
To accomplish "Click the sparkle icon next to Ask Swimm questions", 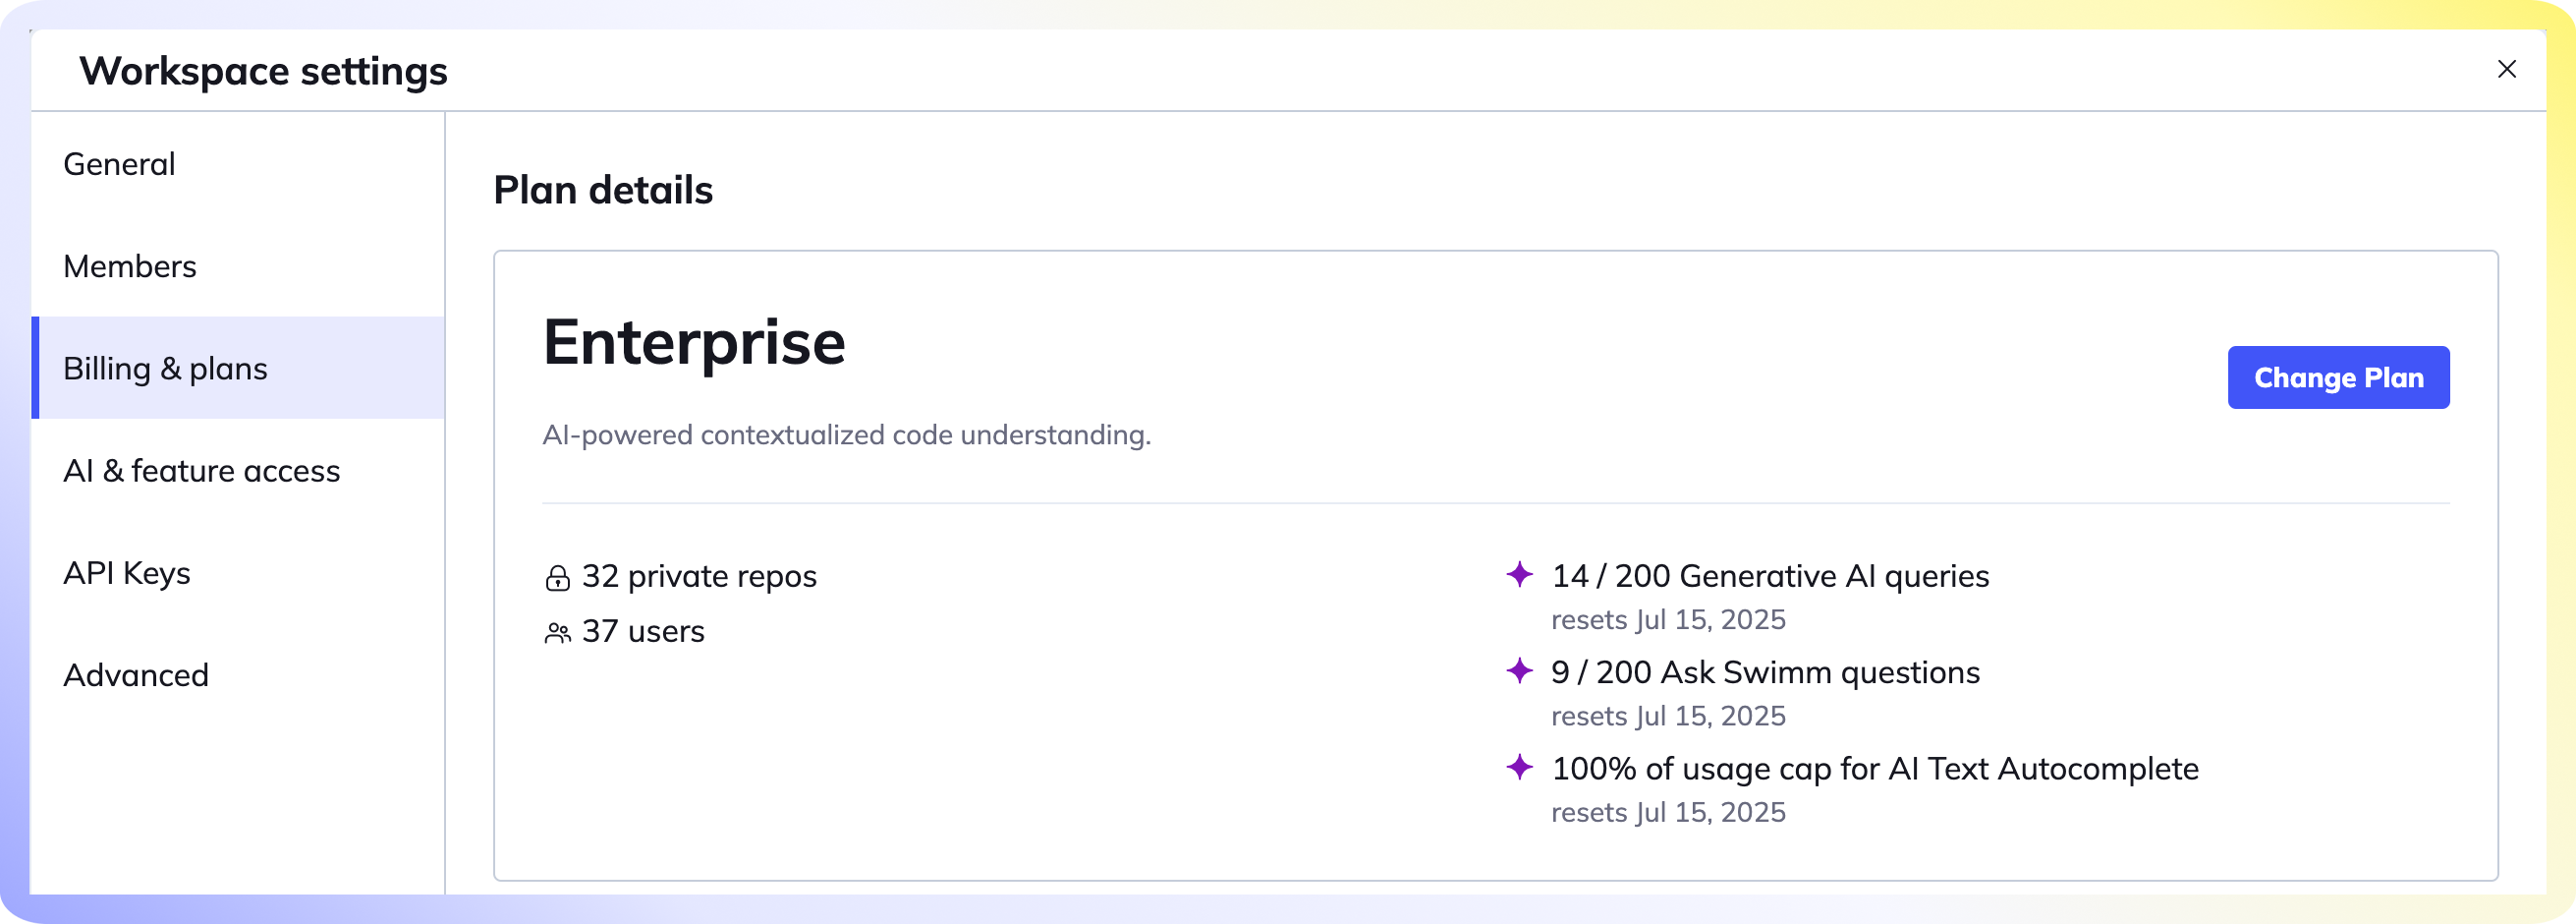I will click(1519, 670).
